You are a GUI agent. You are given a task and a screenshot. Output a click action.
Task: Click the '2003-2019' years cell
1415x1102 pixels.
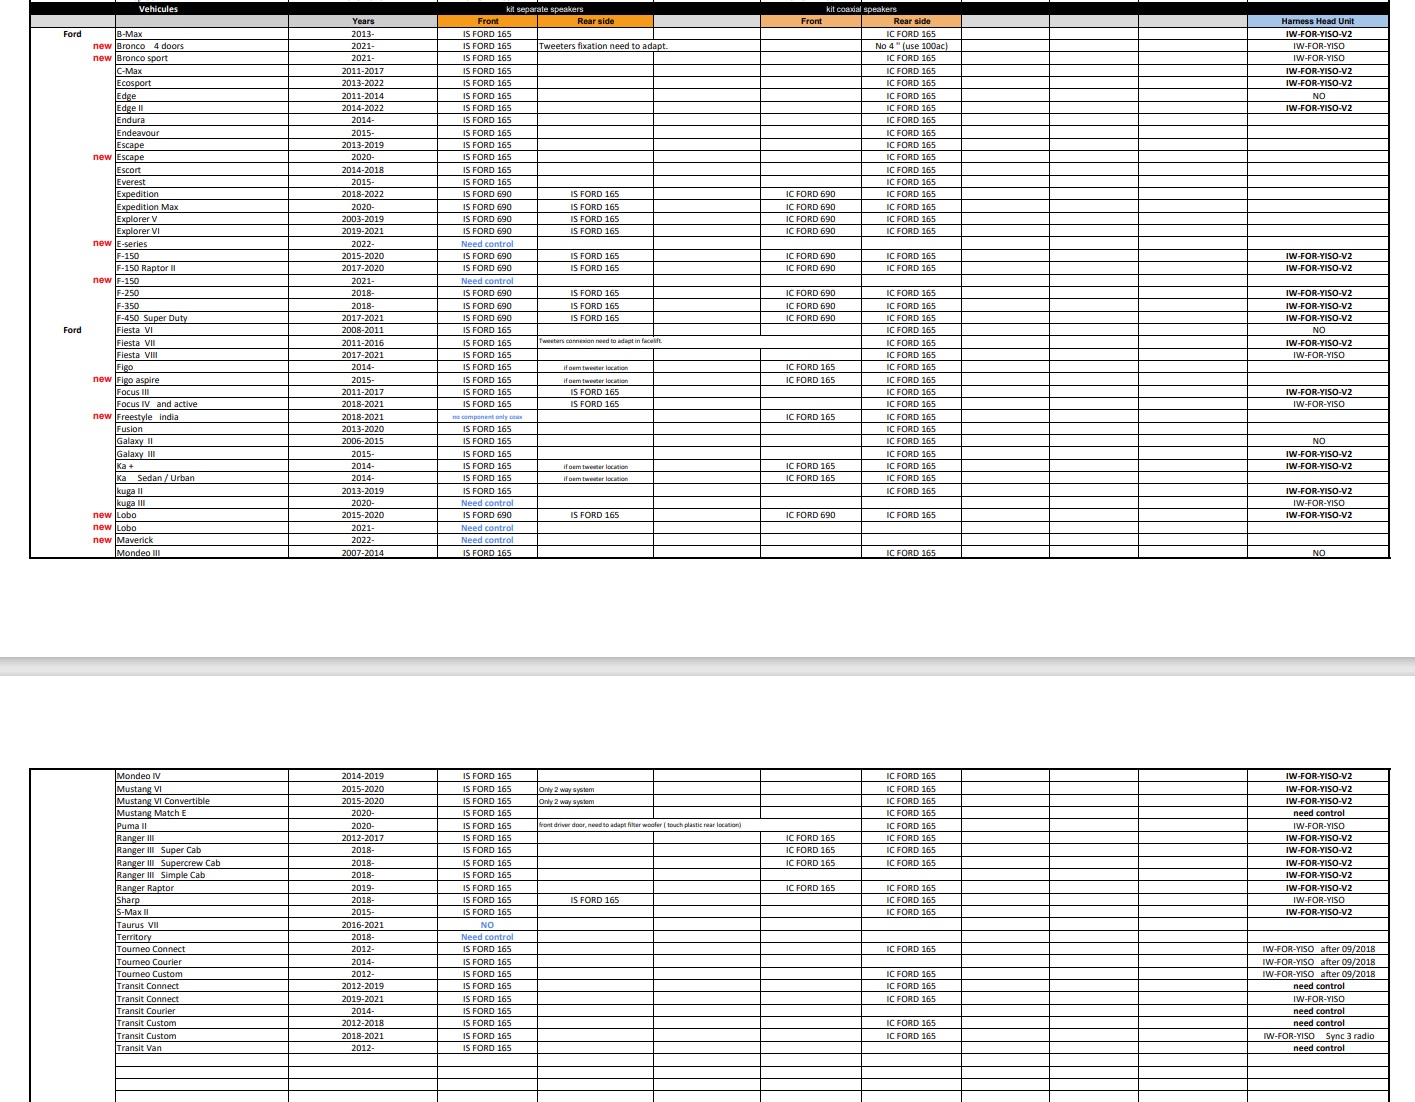(x=363, y=219)
